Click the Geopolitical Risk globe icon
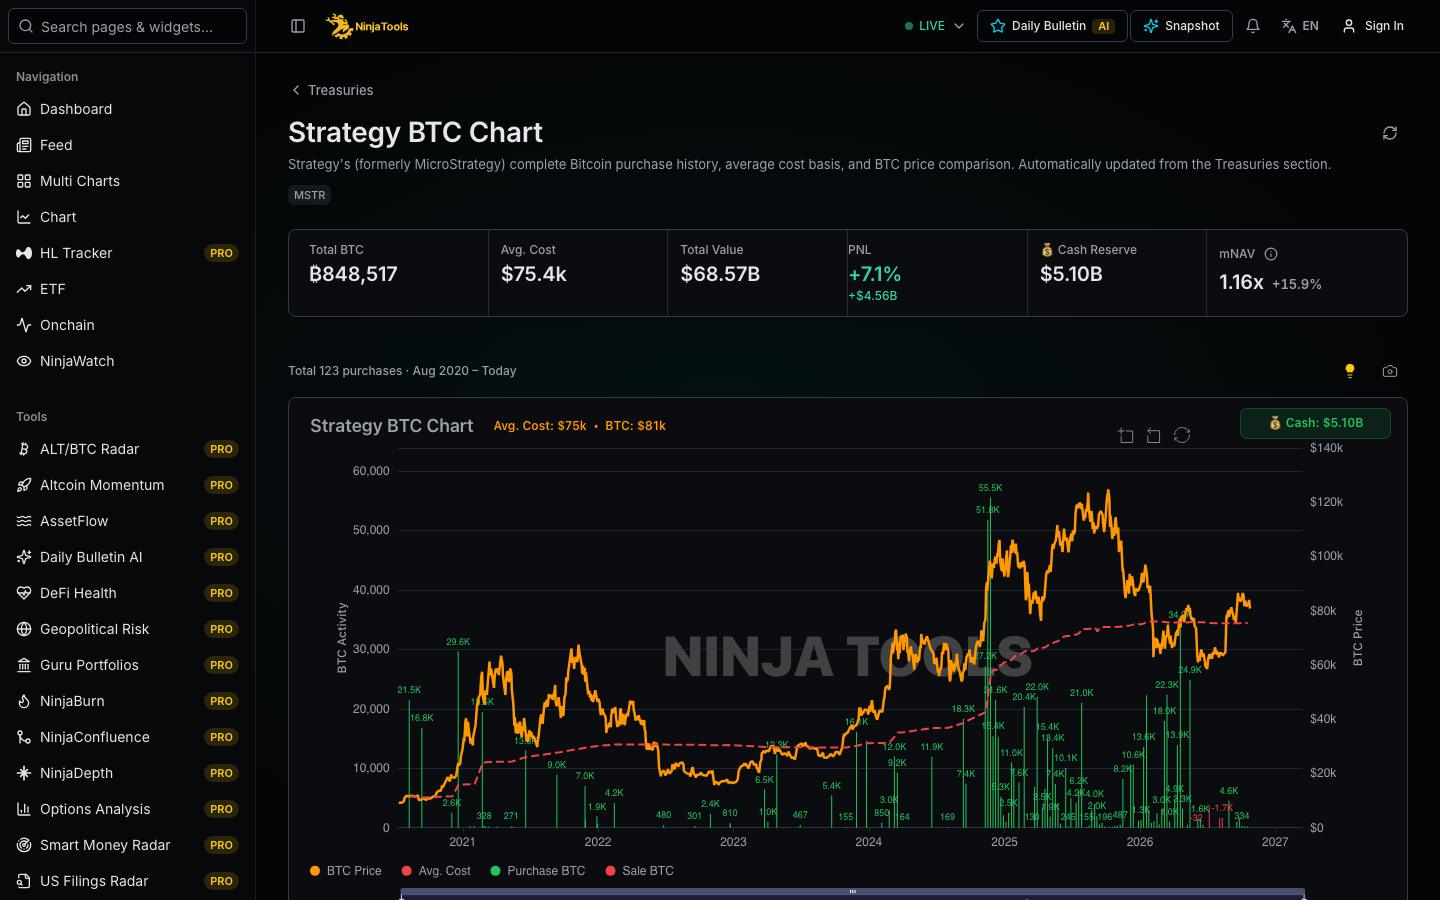1440x900 pixels. (x=24, y=629)
